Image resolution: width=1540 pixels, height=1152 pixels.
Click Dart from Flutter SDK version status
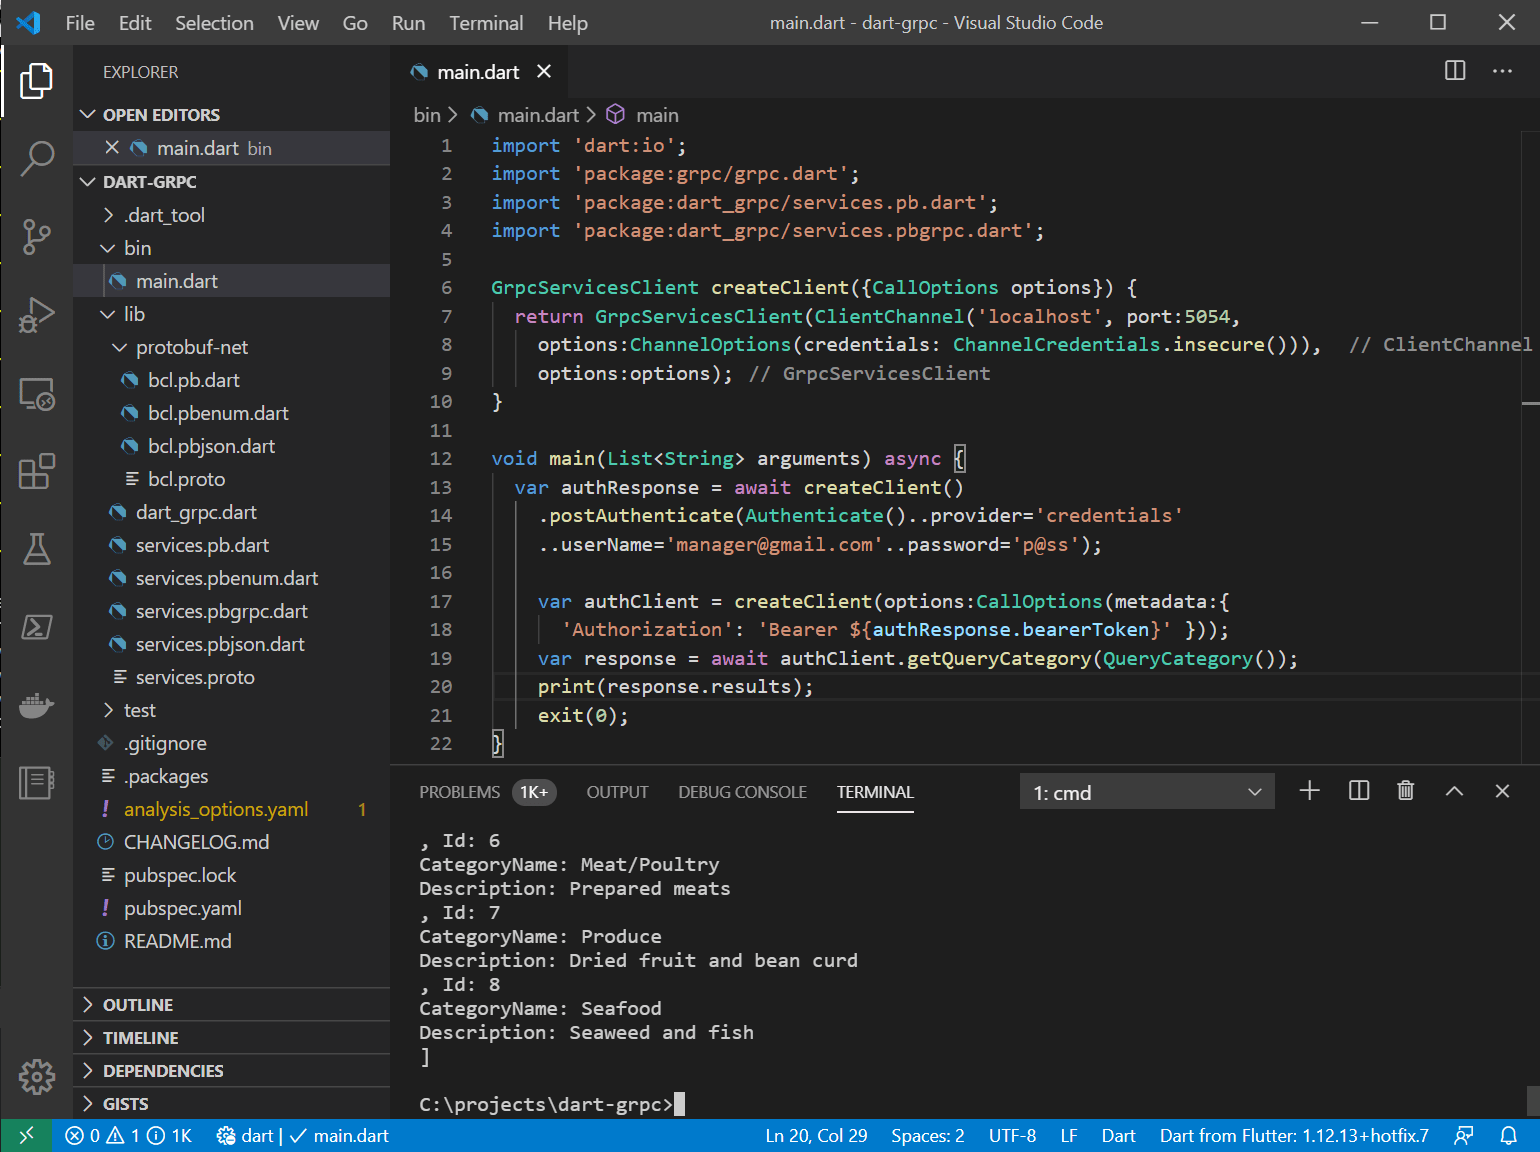pyautogui.click(x=1294, y=1136)
